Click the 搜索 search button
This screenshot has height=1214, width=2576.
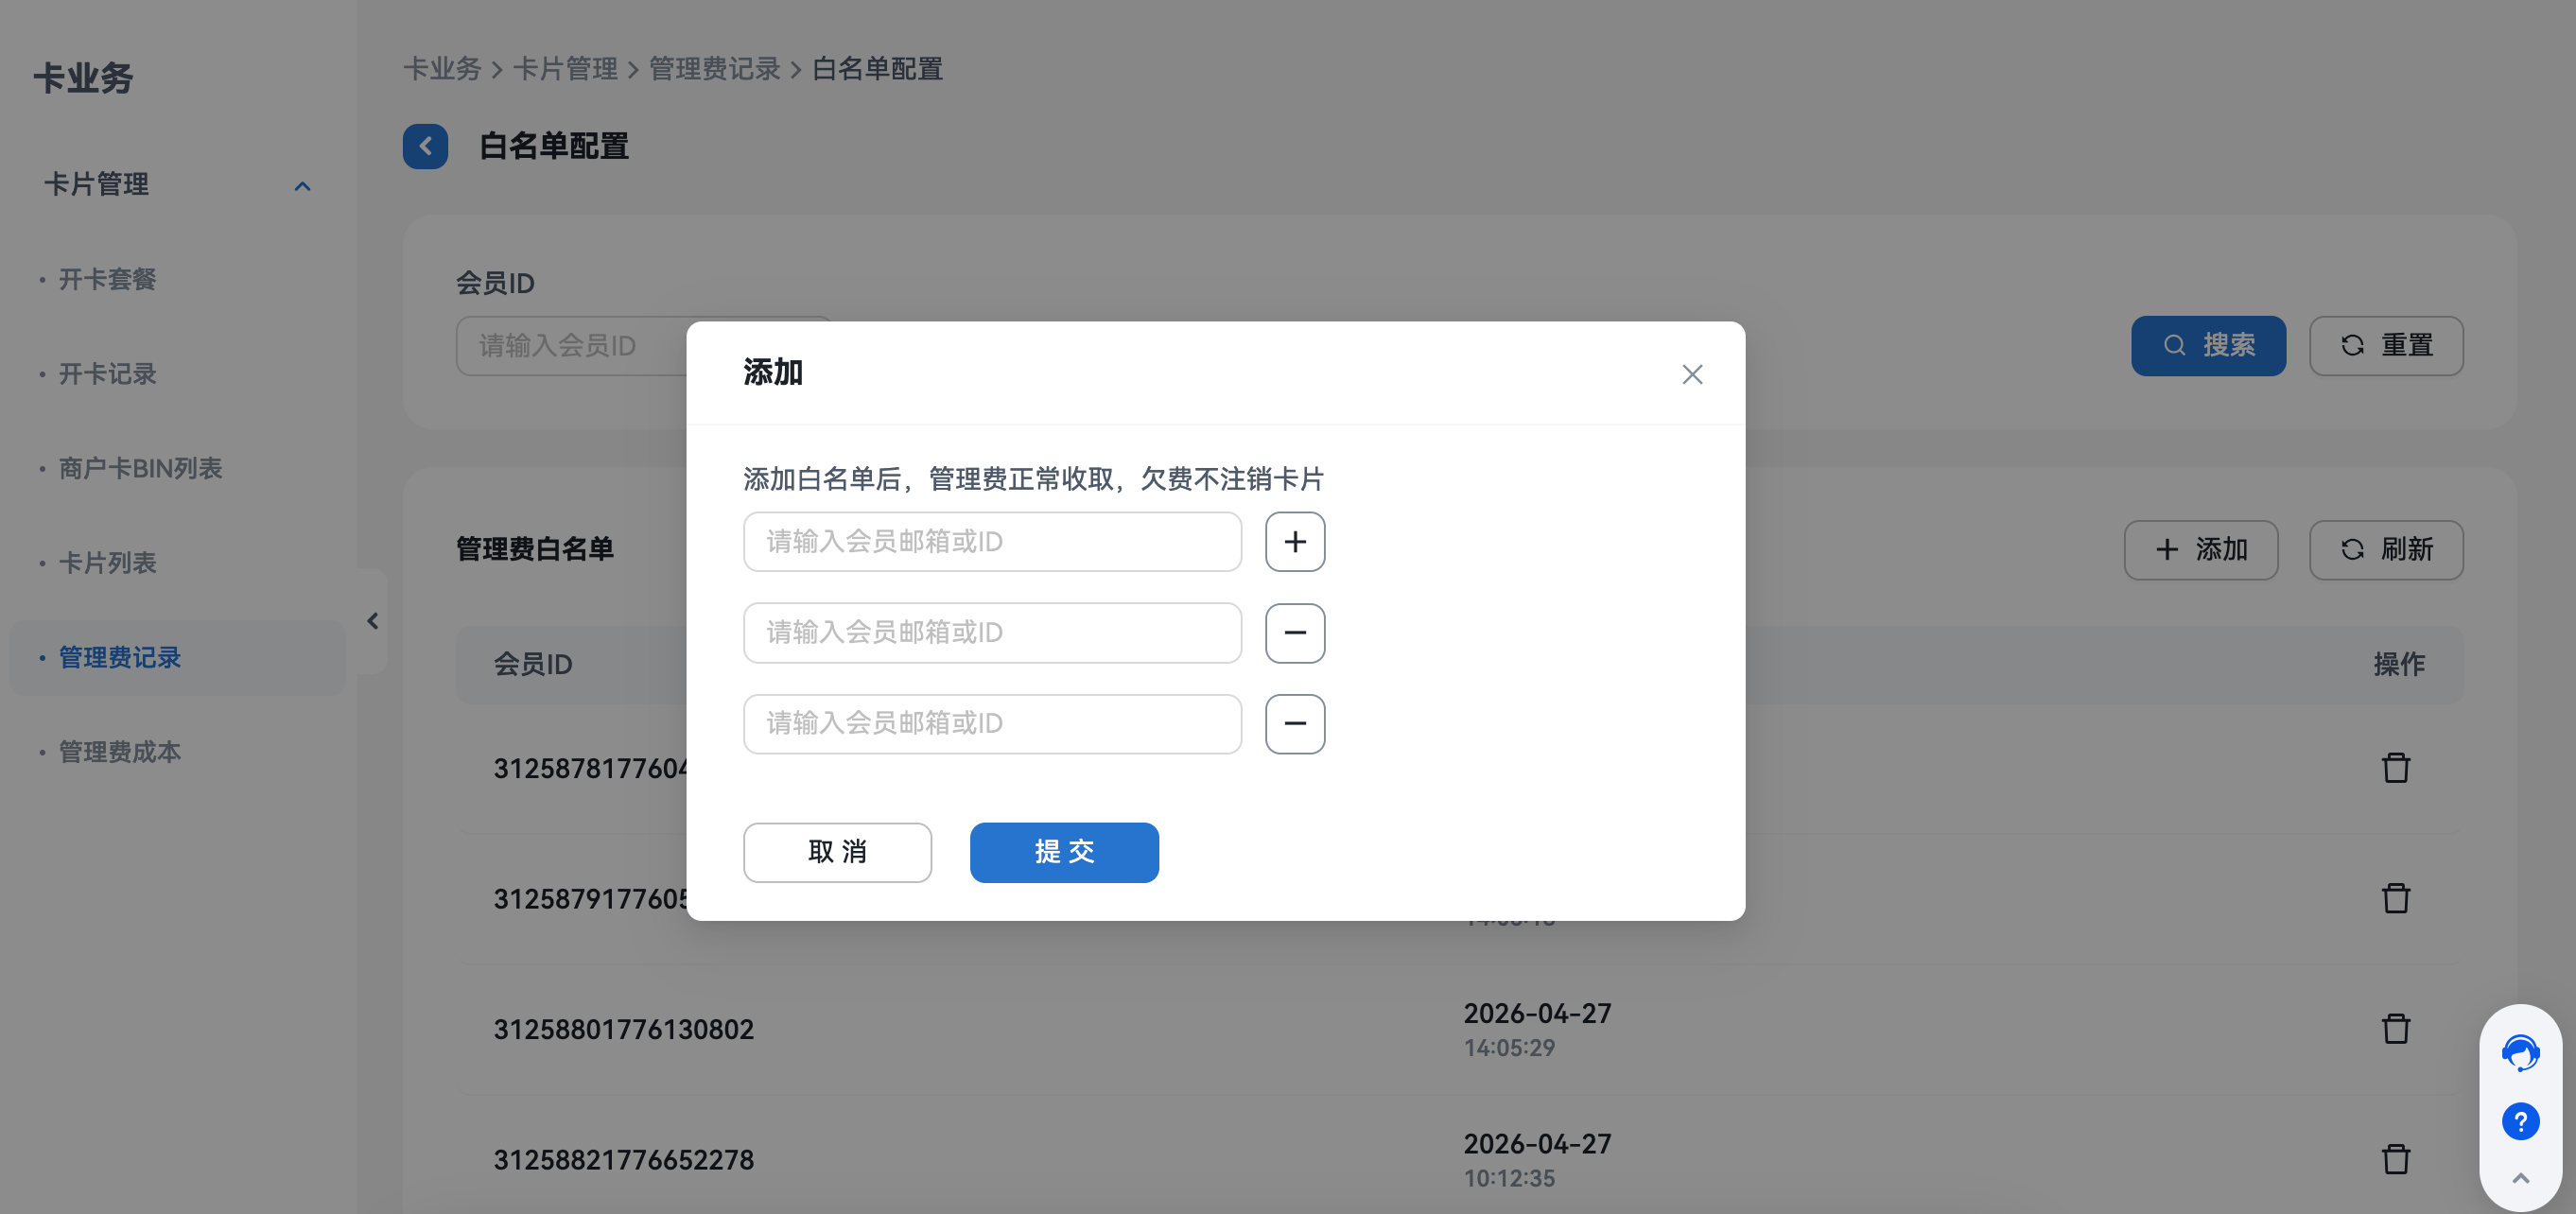pos(2208,346)
